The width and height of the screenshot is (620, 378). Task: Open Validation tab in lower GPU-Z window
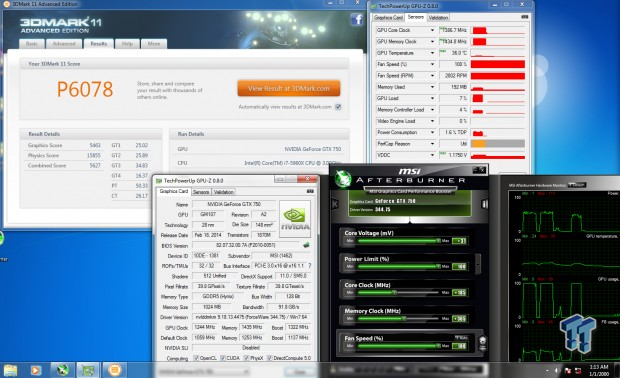pos(223,192)
